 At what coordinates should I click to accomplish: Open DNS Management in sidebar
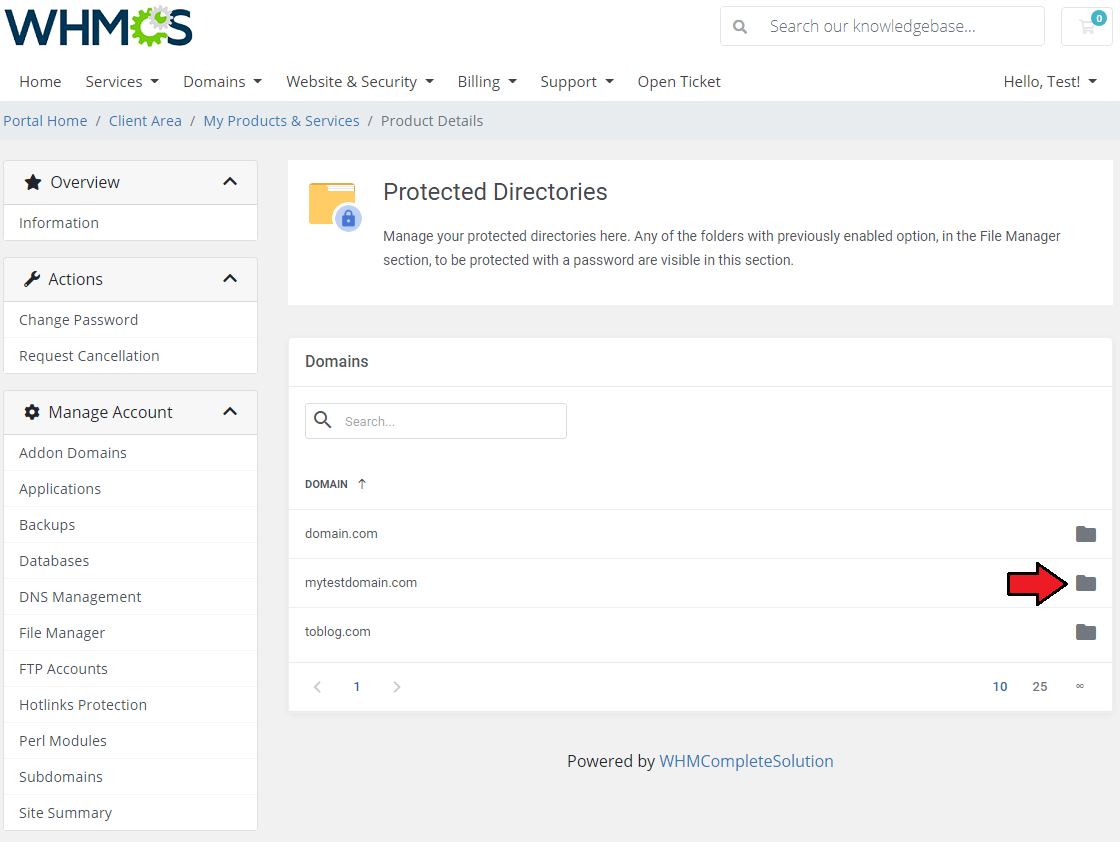131,596
